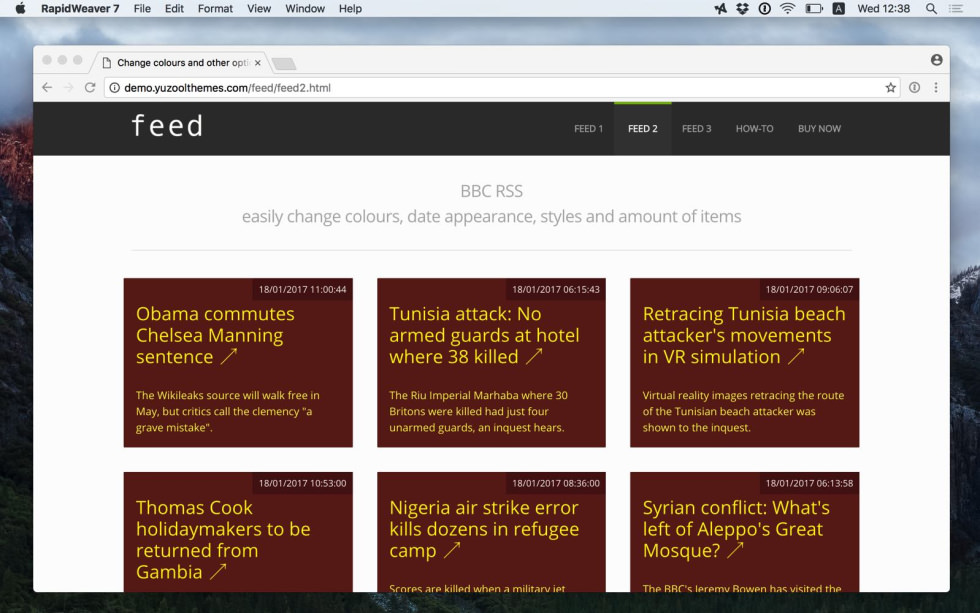Image resolution: width=980 pixels, height=613 pixels.
Task: Open Thomas Cook holidaymakers article
Action: click(223, 540)
